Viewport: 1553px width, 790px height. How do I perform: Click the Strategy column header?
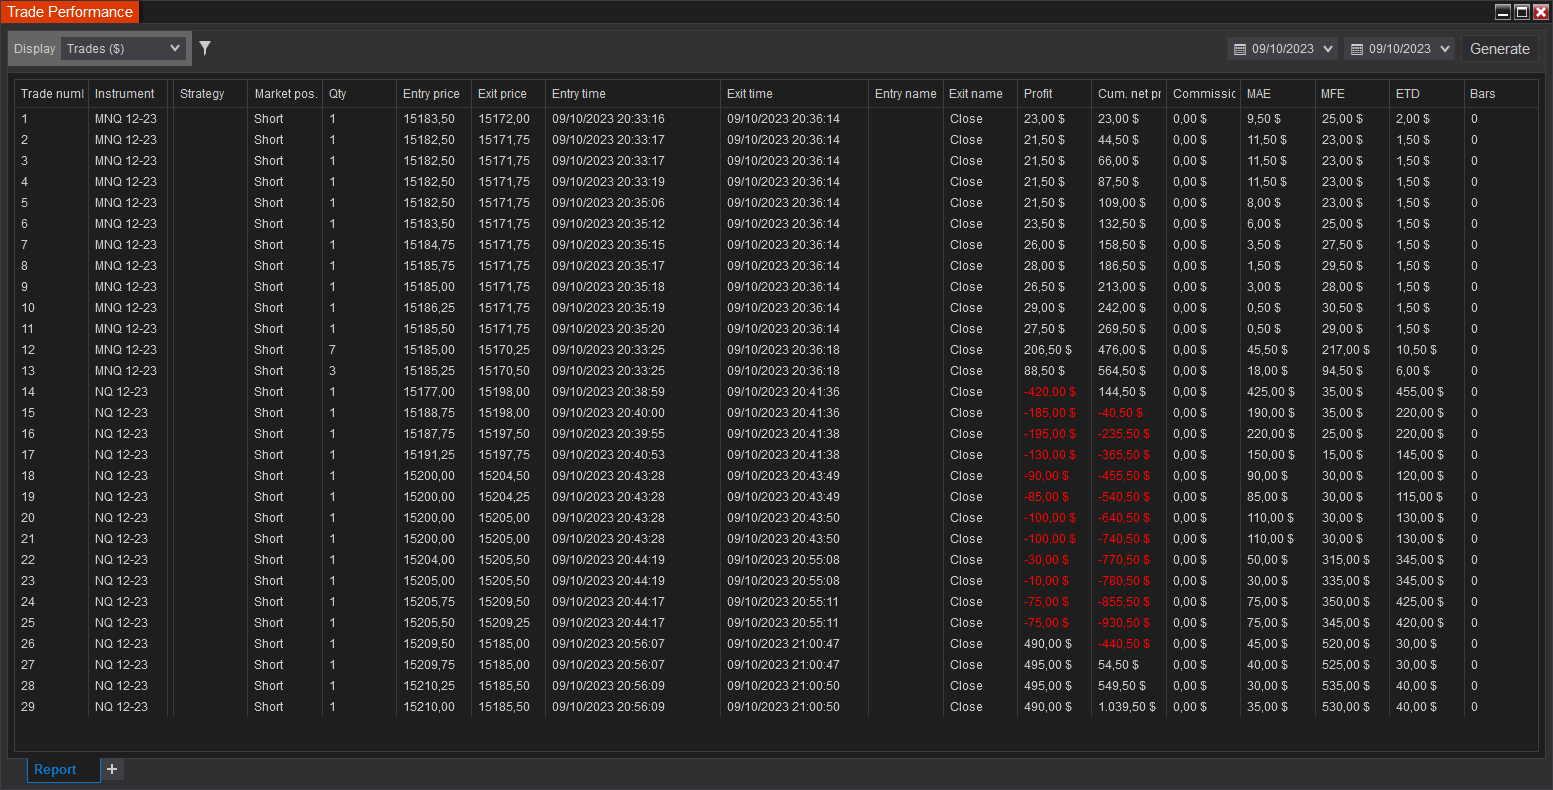point(210,94)
